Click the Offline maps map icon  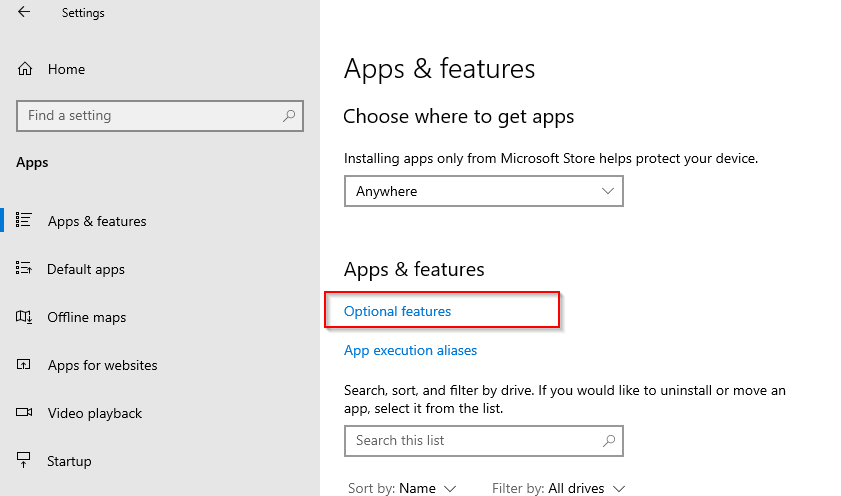[24, 317]
